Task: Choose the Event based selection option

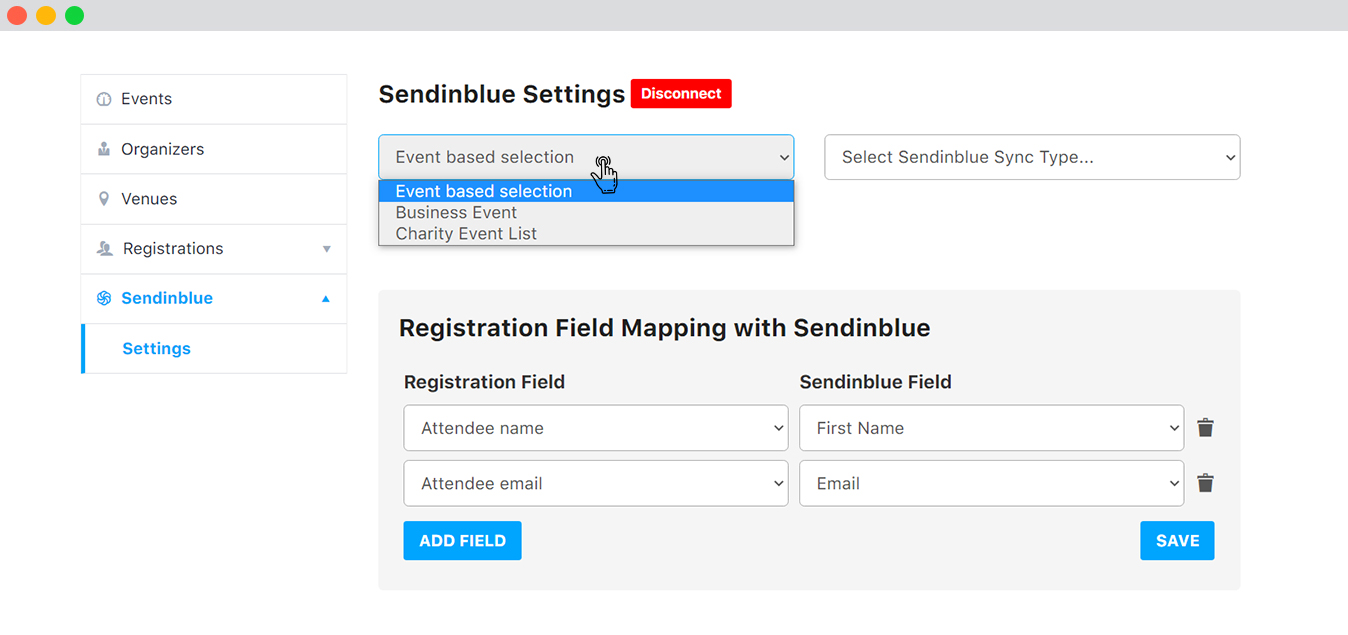Action: [x=586, y=191]
